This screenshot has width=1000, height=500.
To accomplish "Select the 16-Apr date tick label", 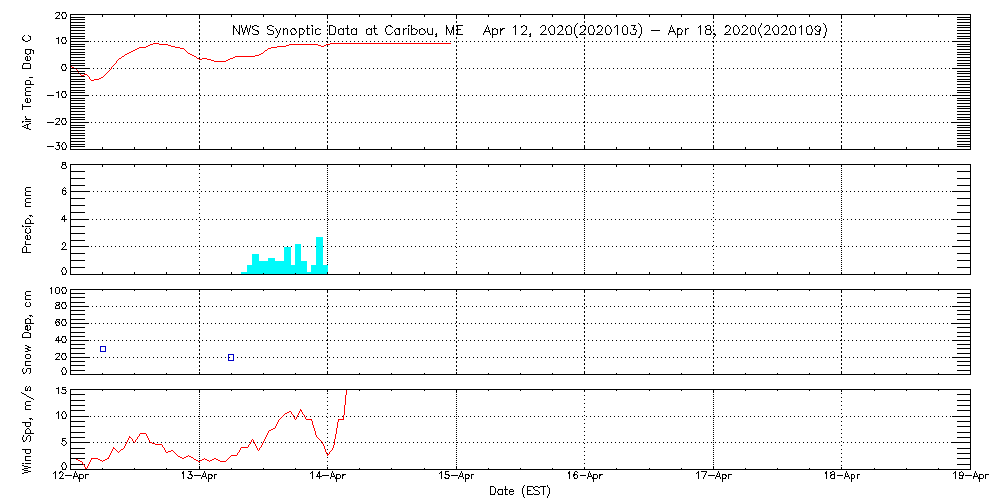I will point(585,477).
